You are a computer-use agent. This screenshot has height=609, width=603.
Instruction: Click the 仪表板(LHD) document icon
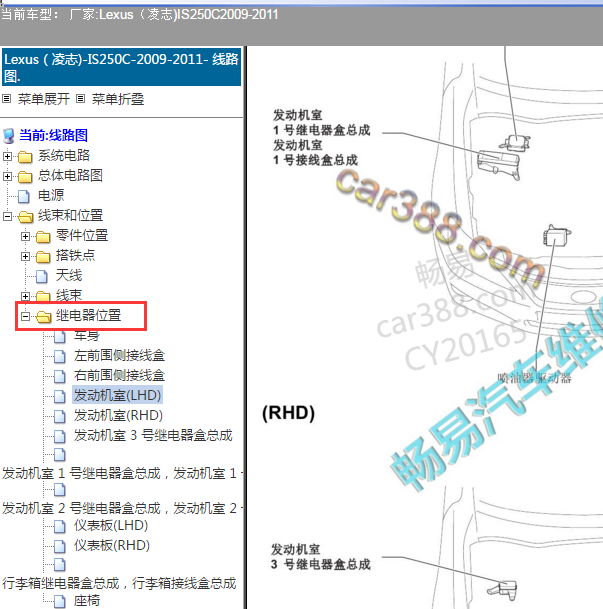pos(60,527)
